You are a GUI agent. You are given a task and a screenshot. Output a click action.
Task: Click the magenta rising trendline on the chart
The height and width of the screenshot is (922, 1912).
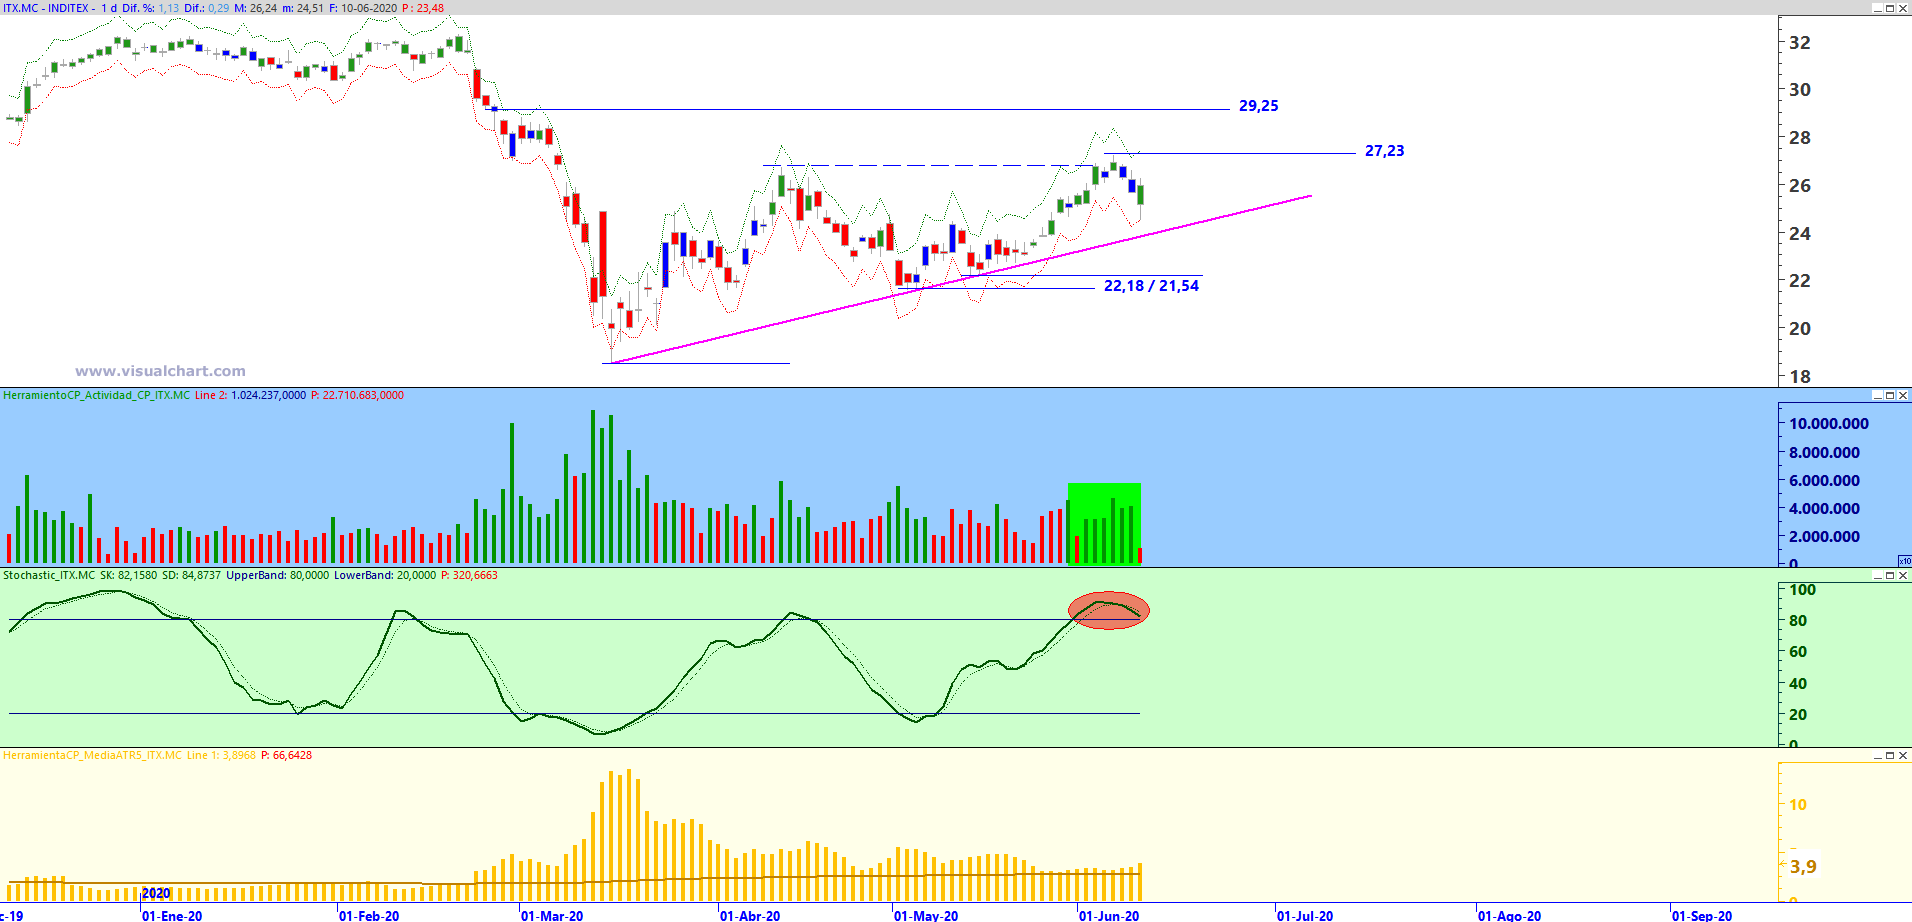tap(960, 279)
